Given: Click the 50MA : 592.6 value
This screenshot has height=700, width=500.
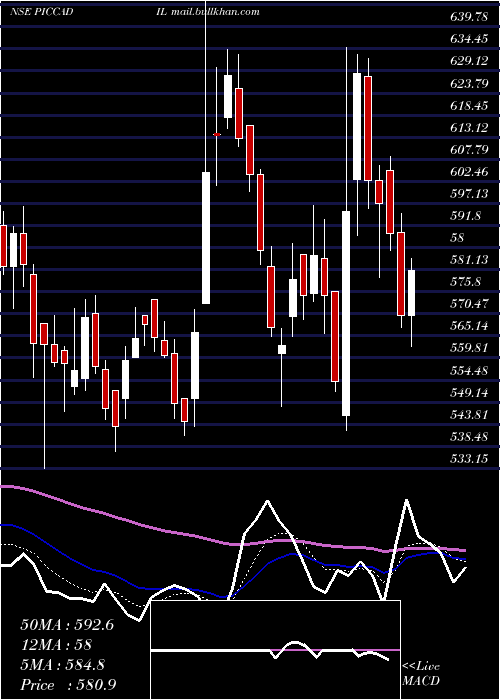Looking at the screenshot, I should tap(67, 625).
